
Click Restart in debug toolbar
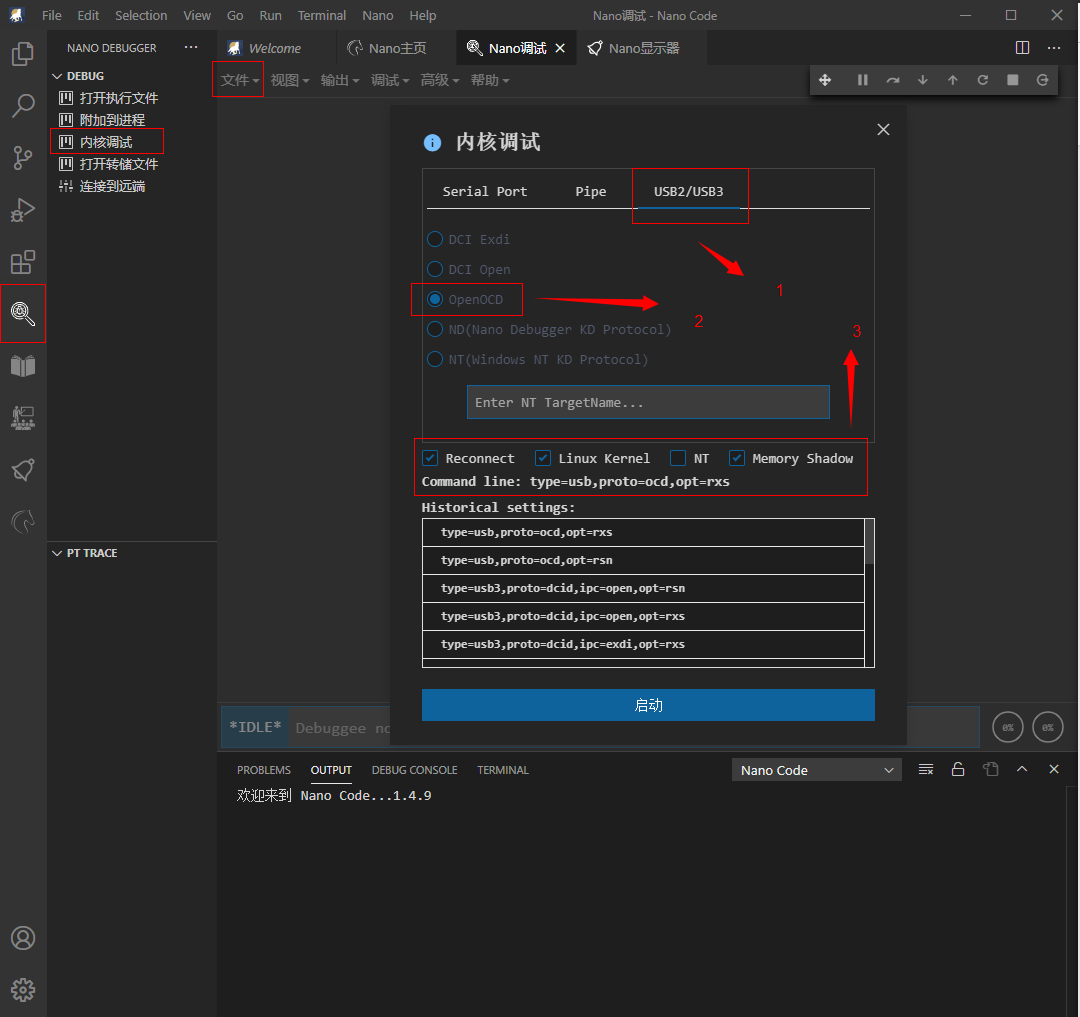[x=983, y=81]
